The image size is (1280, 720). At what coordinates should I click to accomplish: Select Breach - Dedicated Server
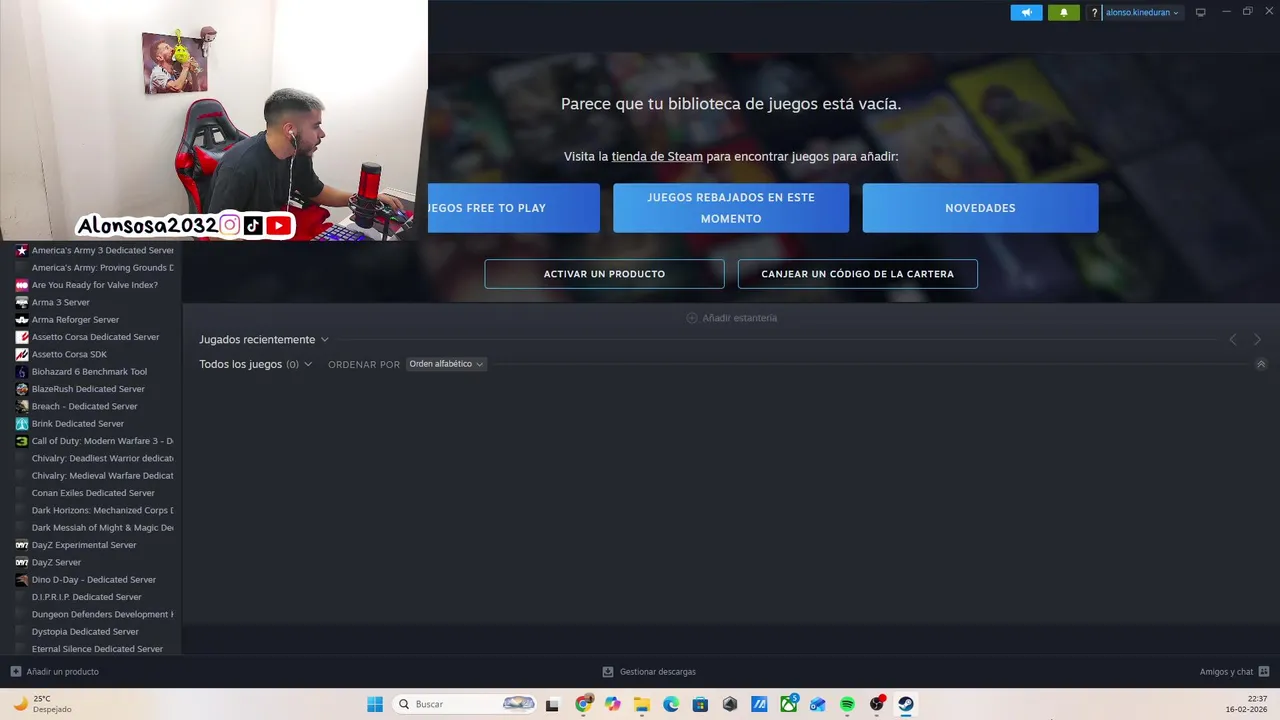pyautogui.click(x=94, y=406)
